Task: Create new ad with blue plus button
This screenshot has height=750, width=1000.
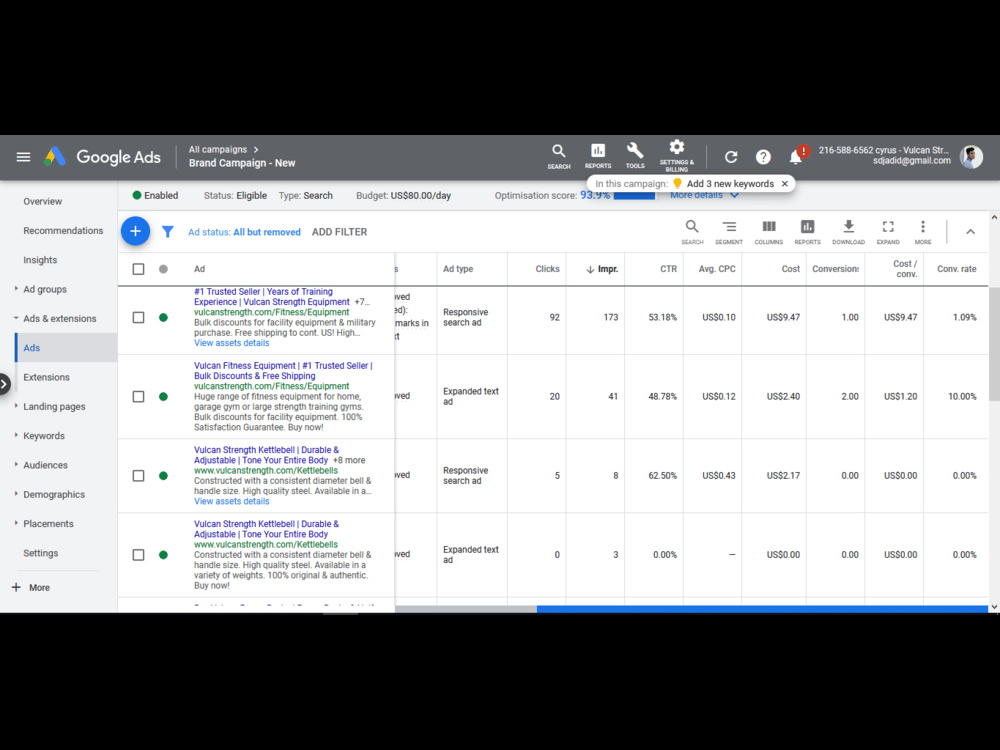Action: click(x=135, y=231)
